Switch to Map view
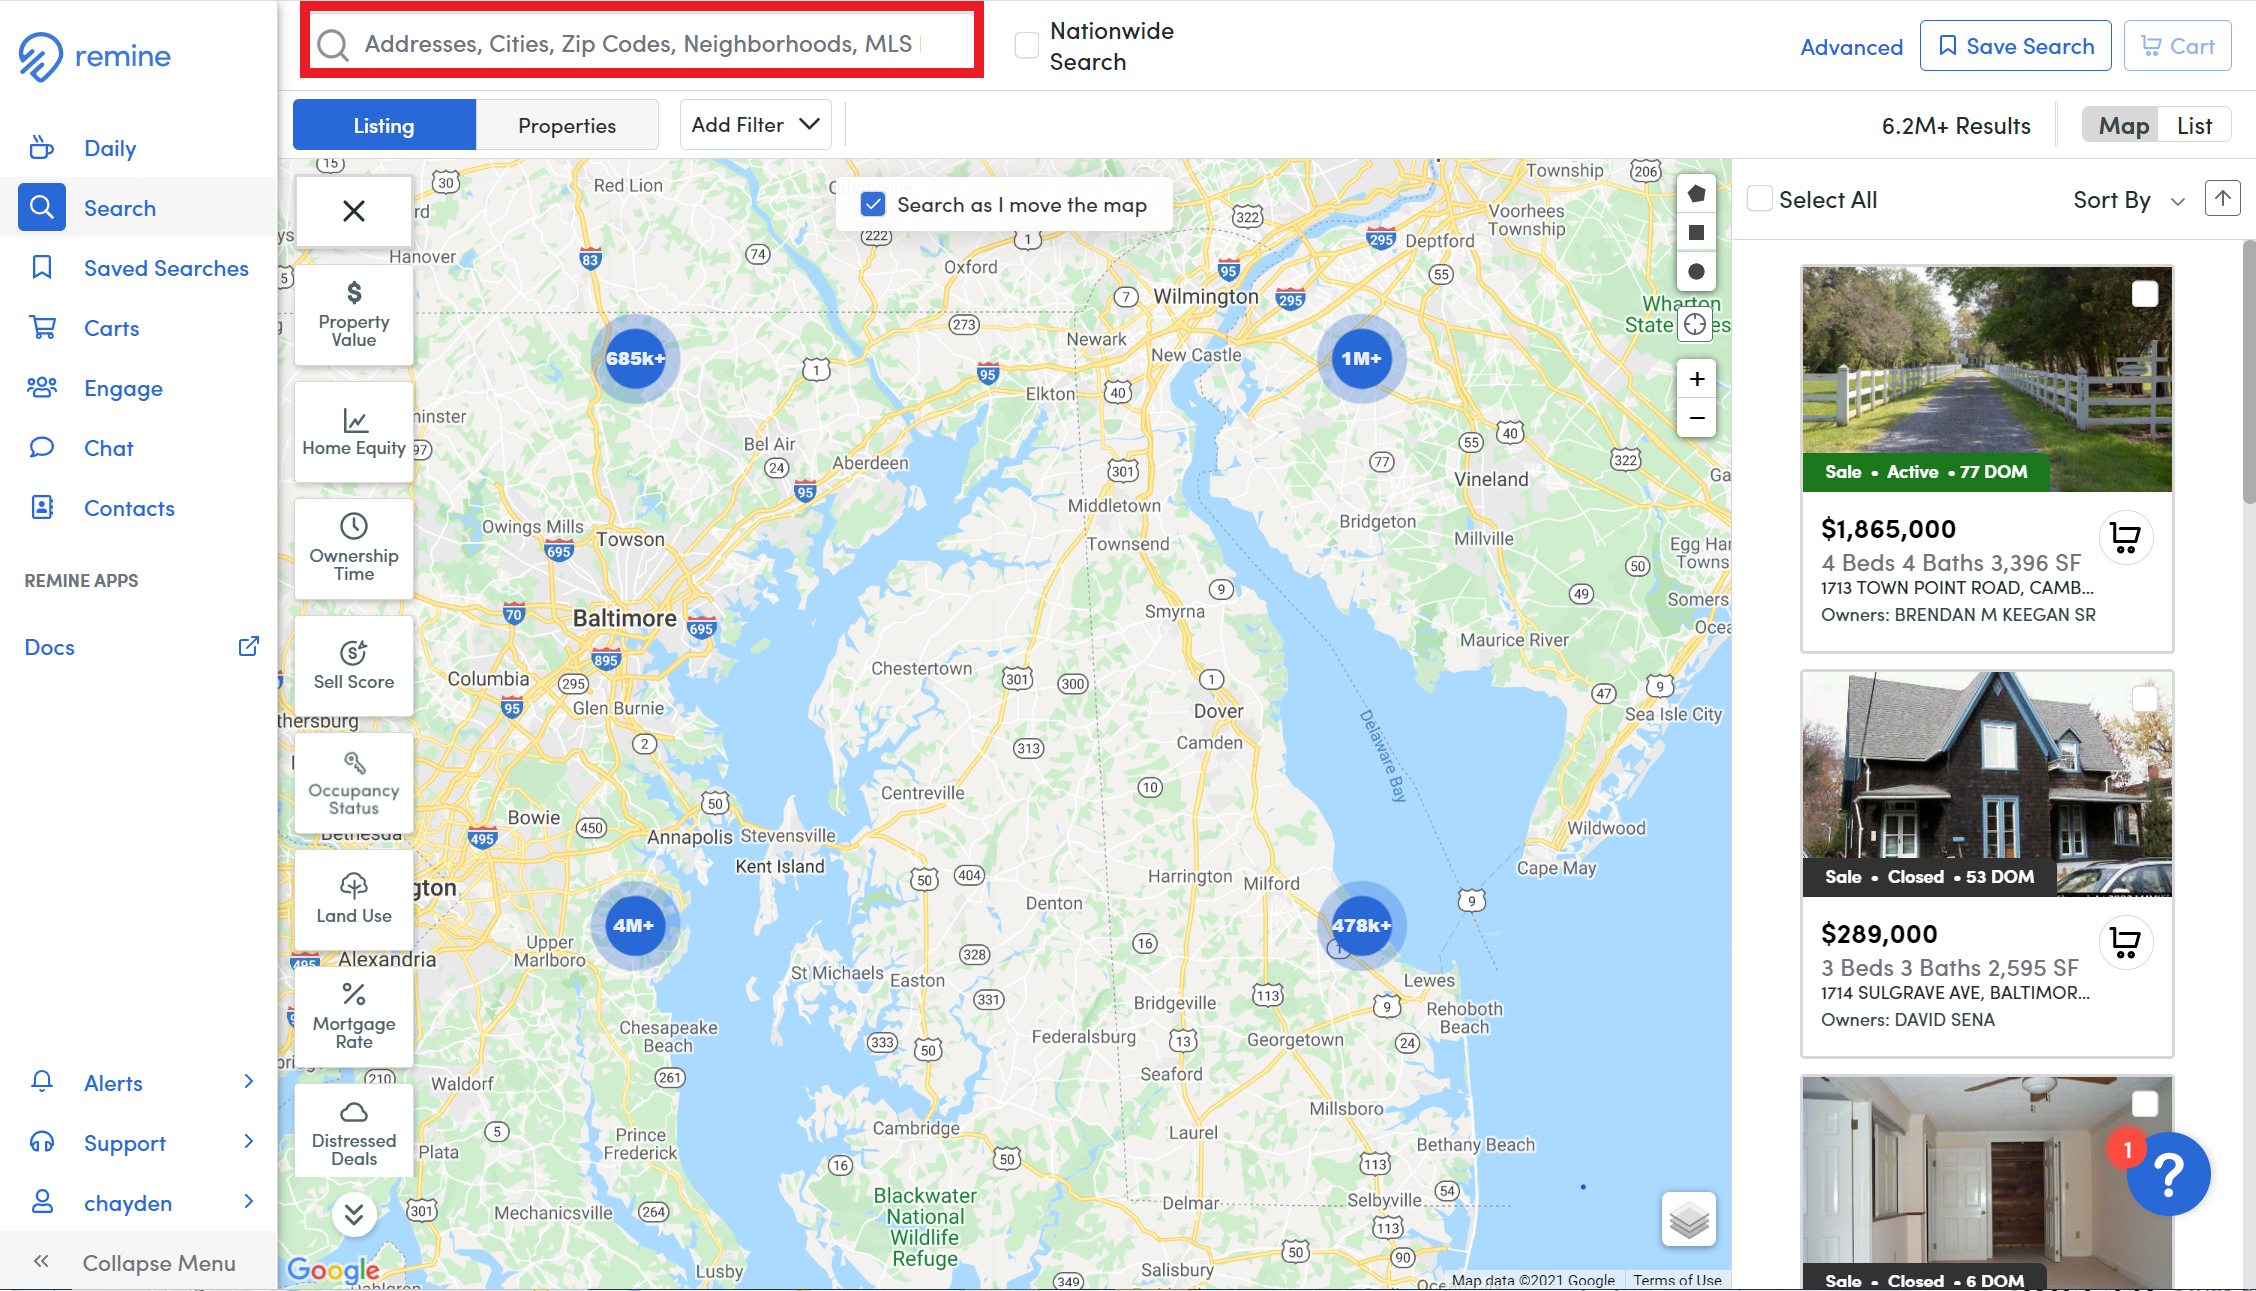The width and height of the screenshot is (2256, 1291). [x=2123, y=125]
